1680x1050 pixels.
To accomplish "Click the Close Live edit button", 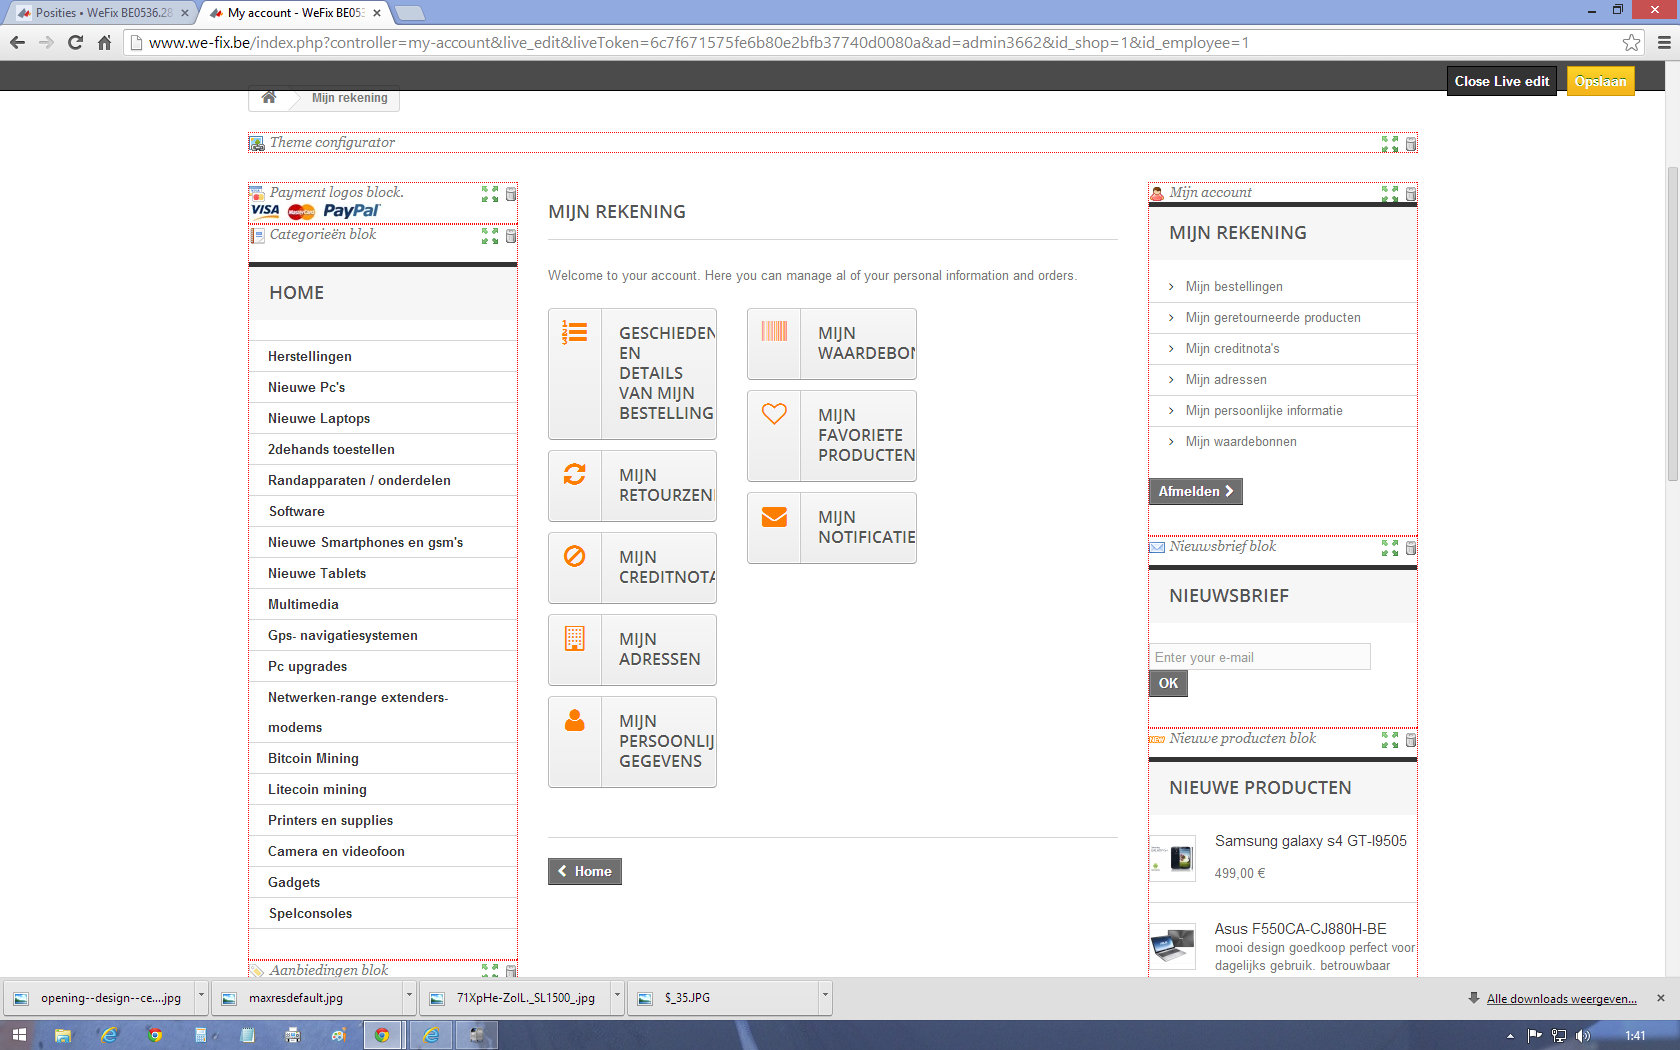I will tap(1501, 81).
